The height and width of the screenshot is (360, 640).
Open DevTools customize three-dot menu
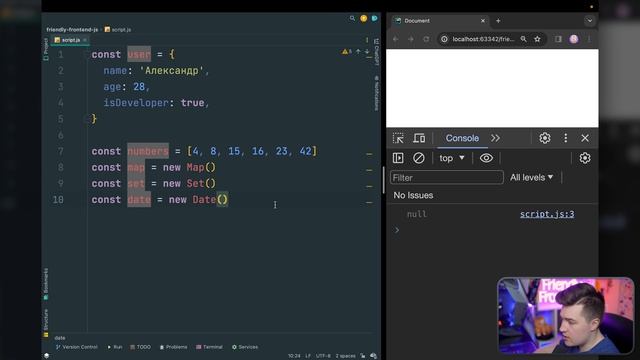pyautogui.click(x=565, y=138)
